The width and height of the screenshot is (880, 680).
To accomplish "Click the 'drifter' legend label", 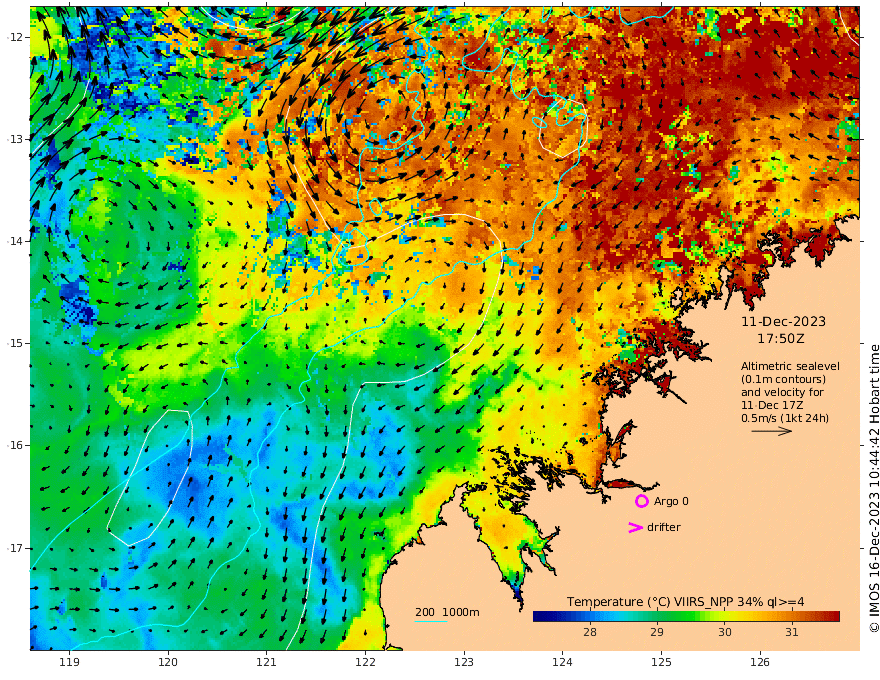I will [664, 527].
